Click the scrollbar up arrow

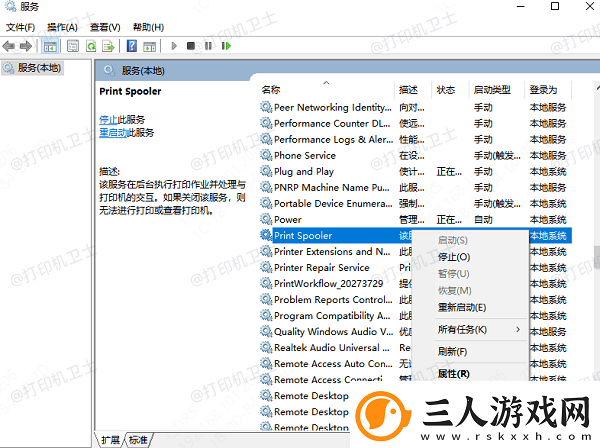598,88
